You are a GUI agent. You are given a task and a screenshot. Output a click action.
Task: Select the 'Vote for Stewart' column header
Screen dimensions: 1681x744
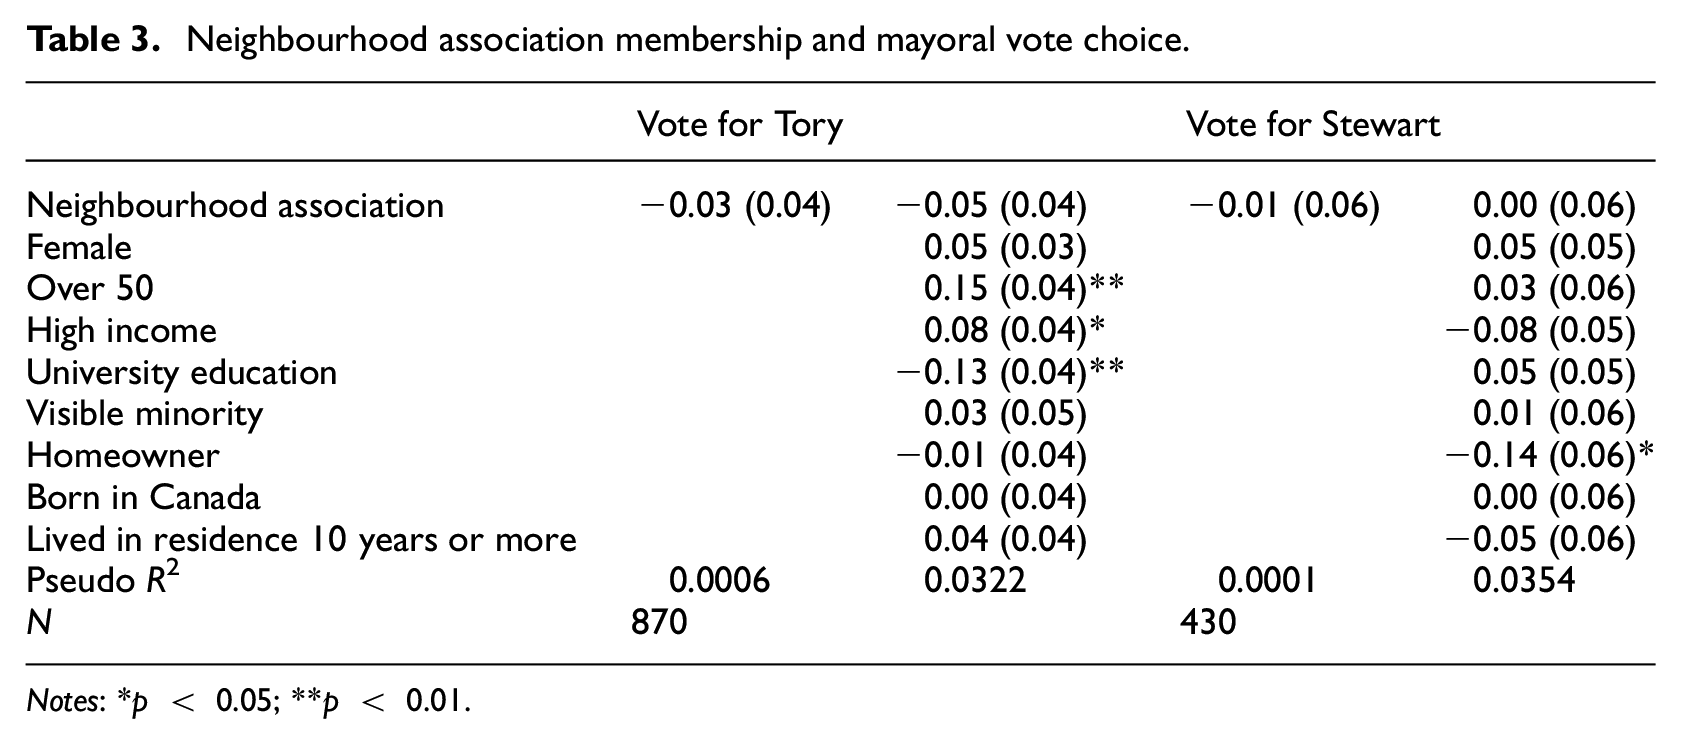pos(1313,124)
